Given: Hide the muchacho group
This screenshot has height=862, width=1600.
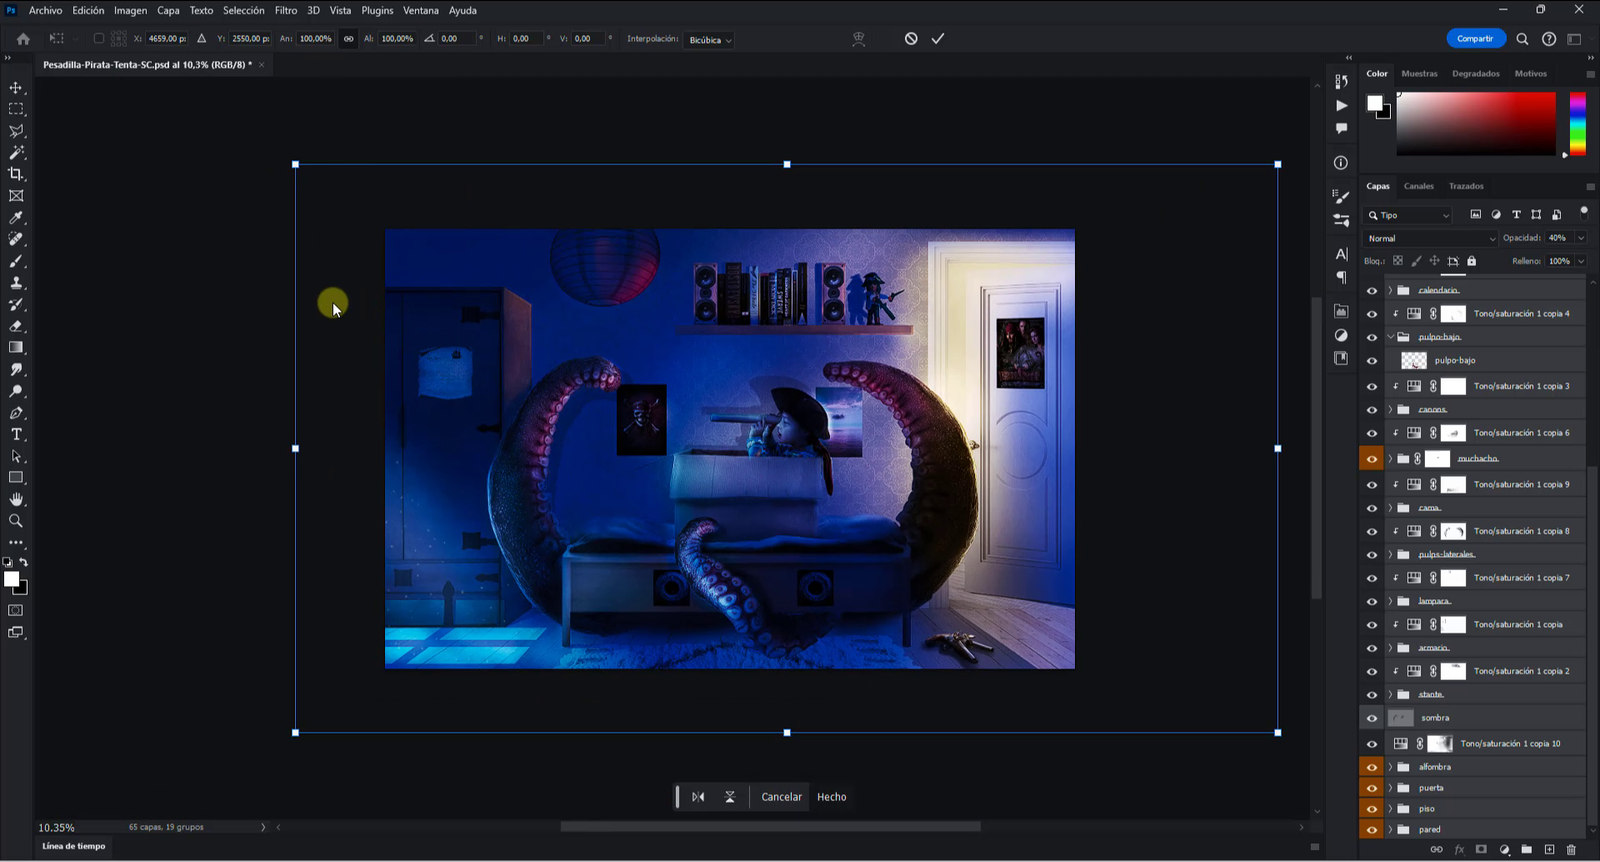Looking at the screenshot, I should [x=1372, y=459].
